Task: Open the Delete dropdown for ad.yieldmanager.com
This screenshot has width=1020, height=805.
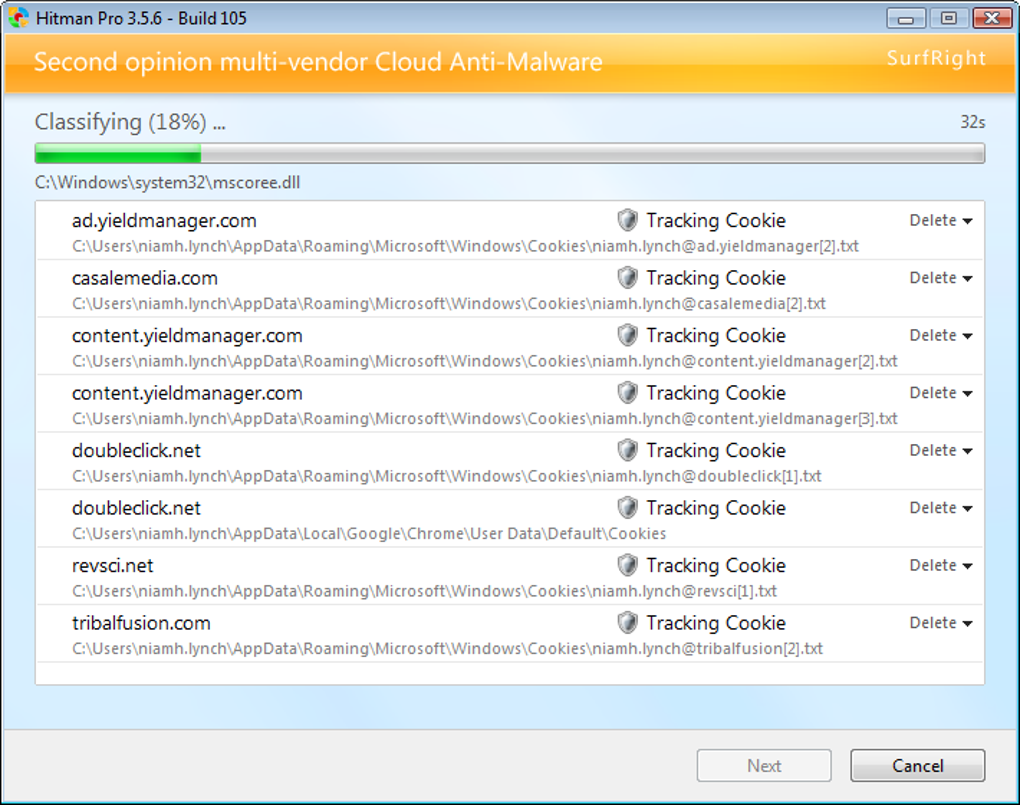Action: [941, 221]
